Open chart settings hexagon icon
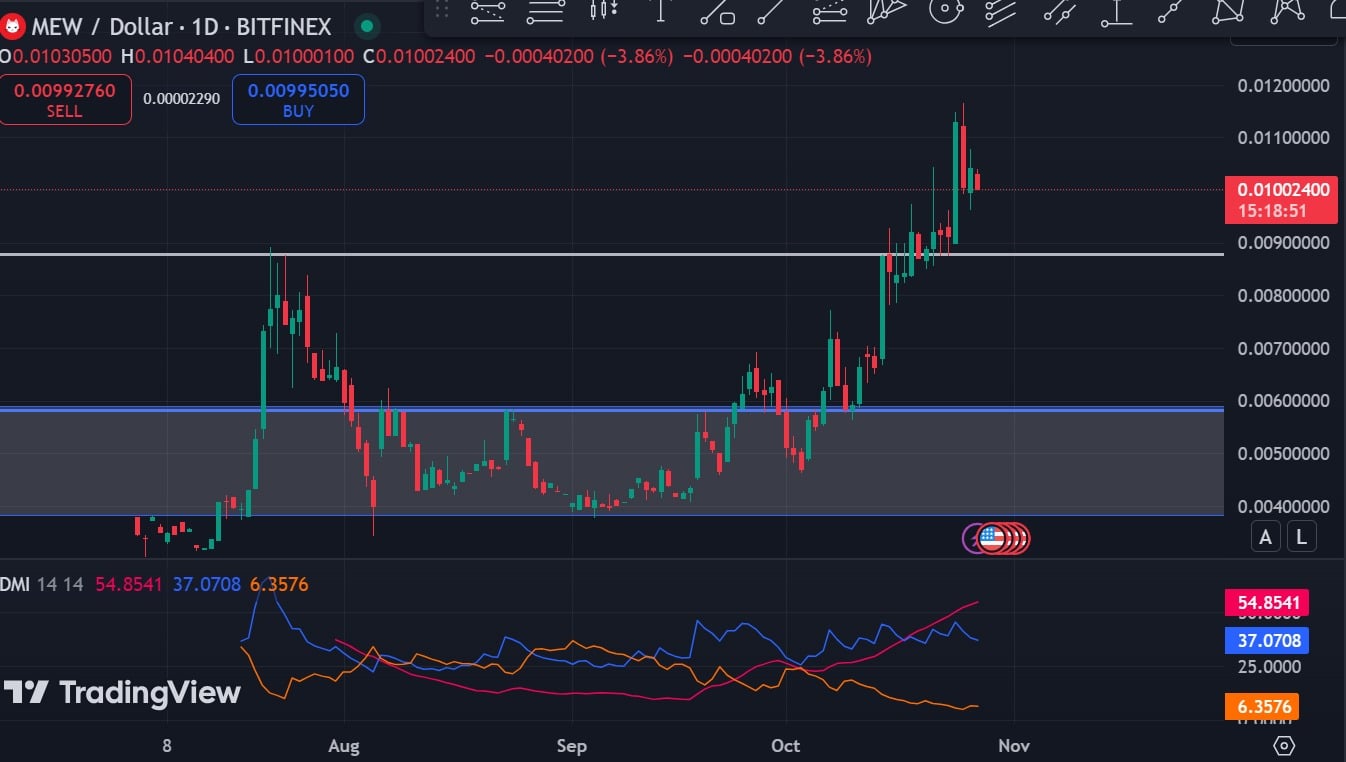The image size is (1346, 762). pyautogui.click(x=1285, y=746)
